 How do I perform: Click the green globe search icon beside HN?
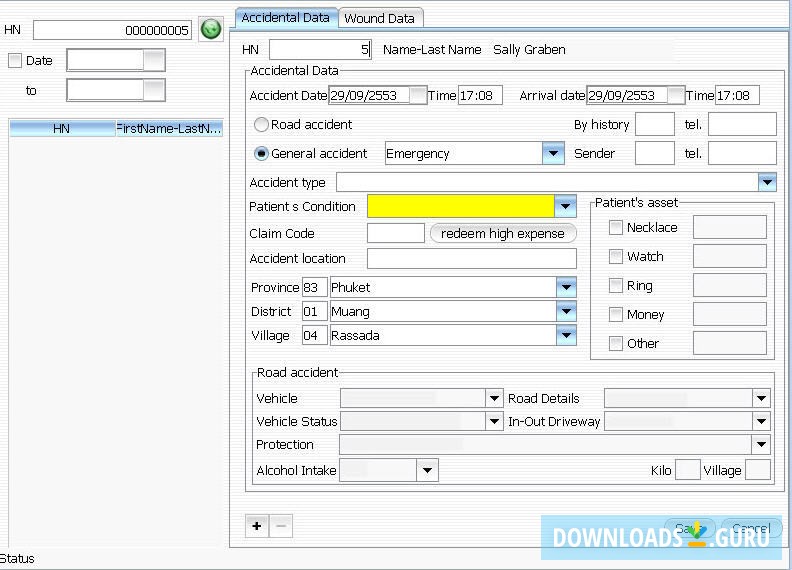click(x=211, y=29)
